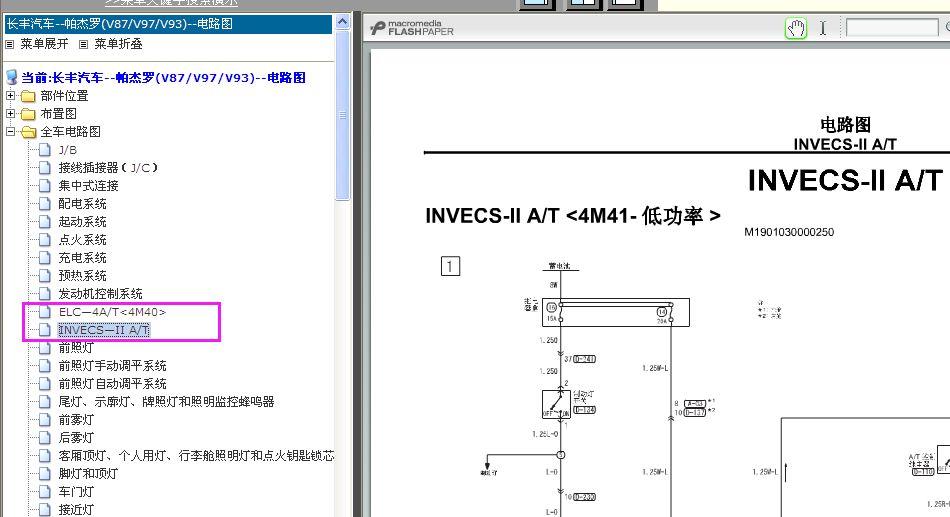Open the 配电系统 entry

pos(82,204)
